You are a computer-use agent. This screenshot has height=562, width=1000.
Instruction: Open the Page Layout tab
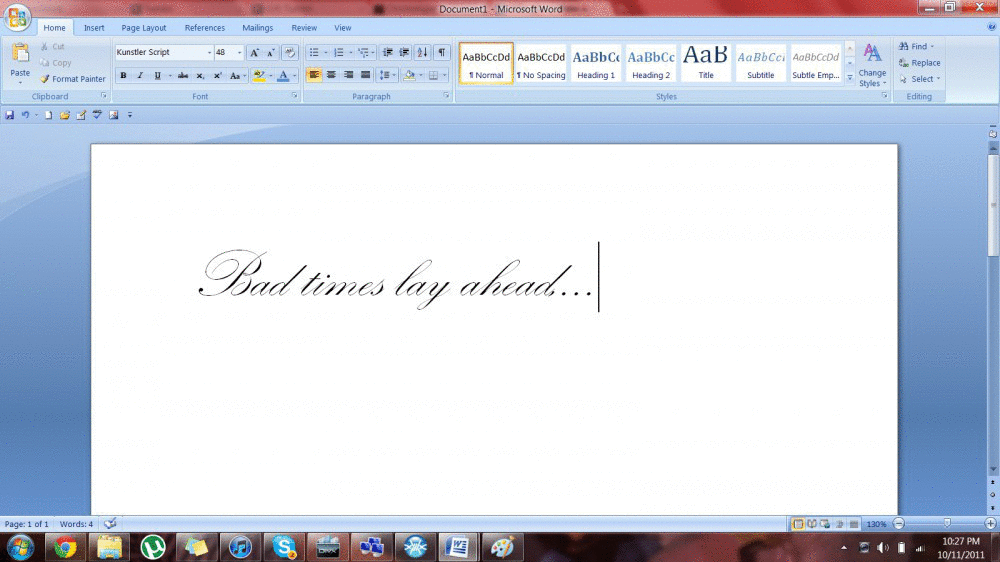click(144, 28)
